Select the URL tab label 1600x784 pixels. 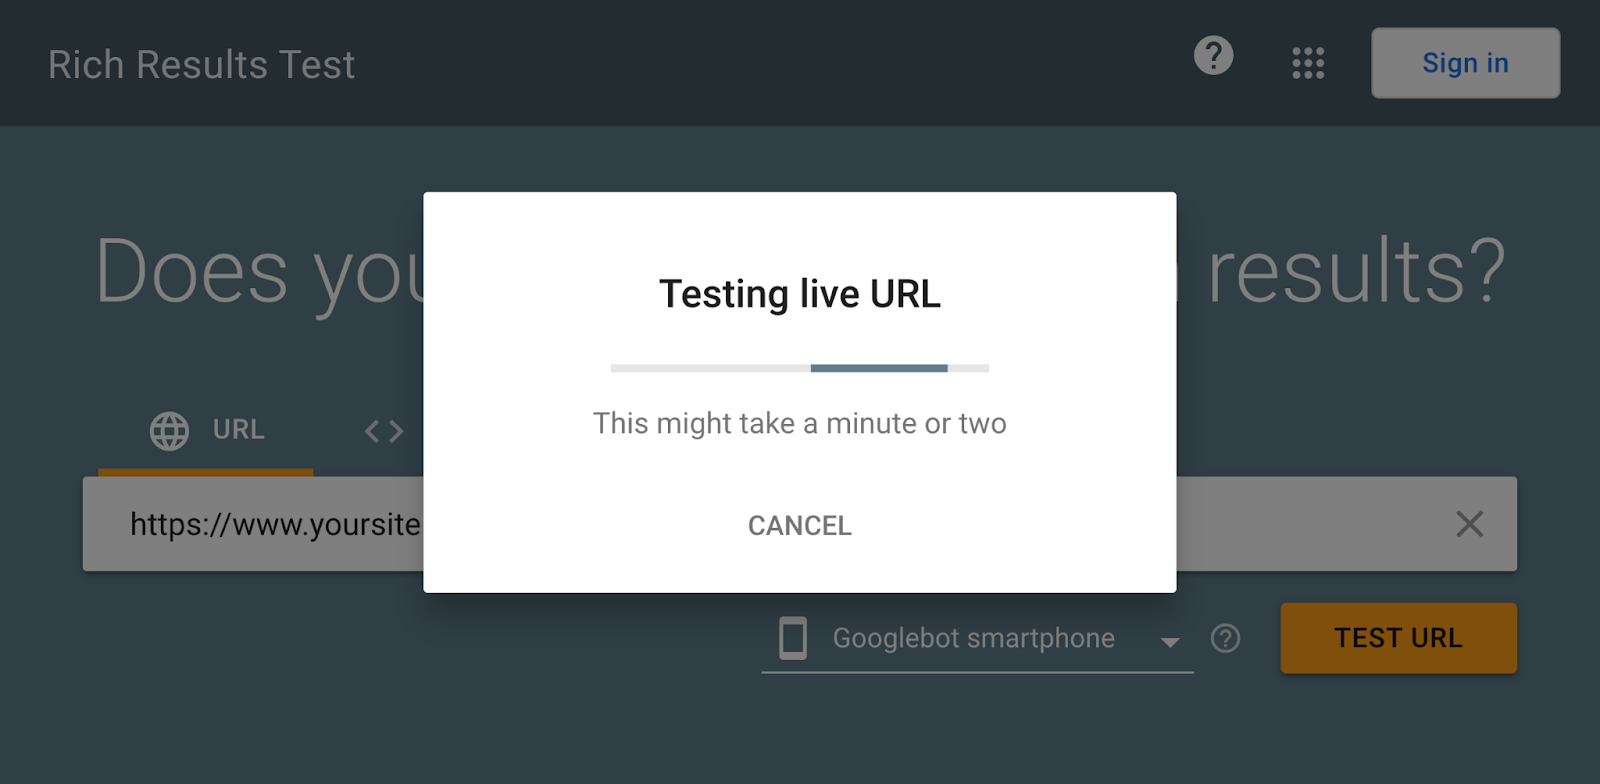[238, 430]
